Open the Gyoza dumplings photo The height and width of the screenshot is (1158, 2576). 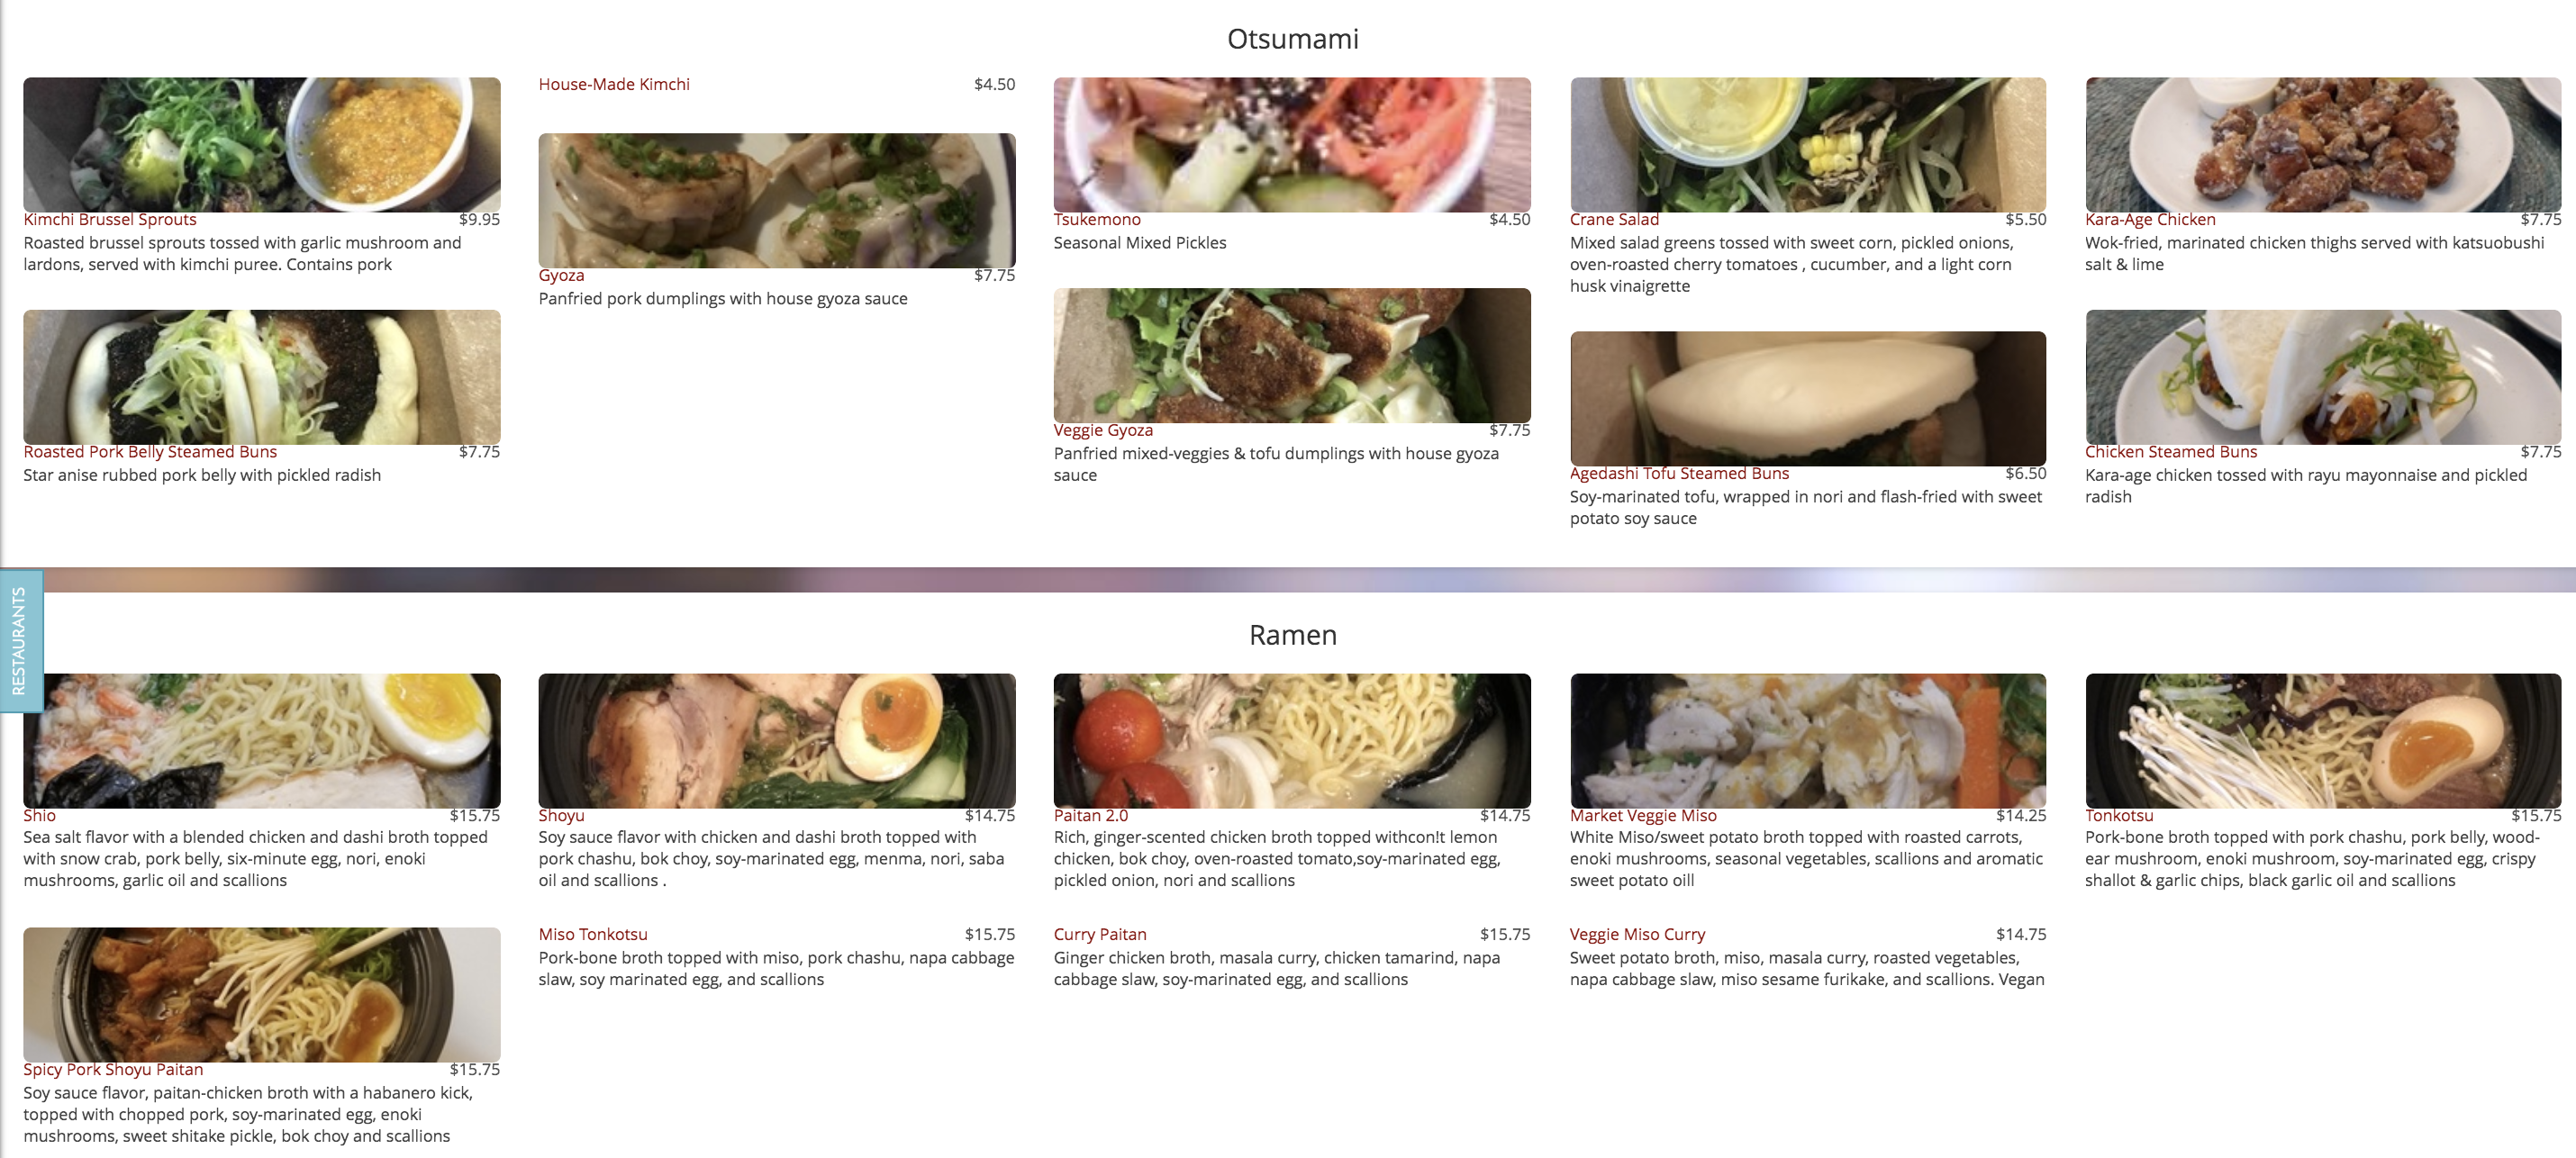click(777, 200)
